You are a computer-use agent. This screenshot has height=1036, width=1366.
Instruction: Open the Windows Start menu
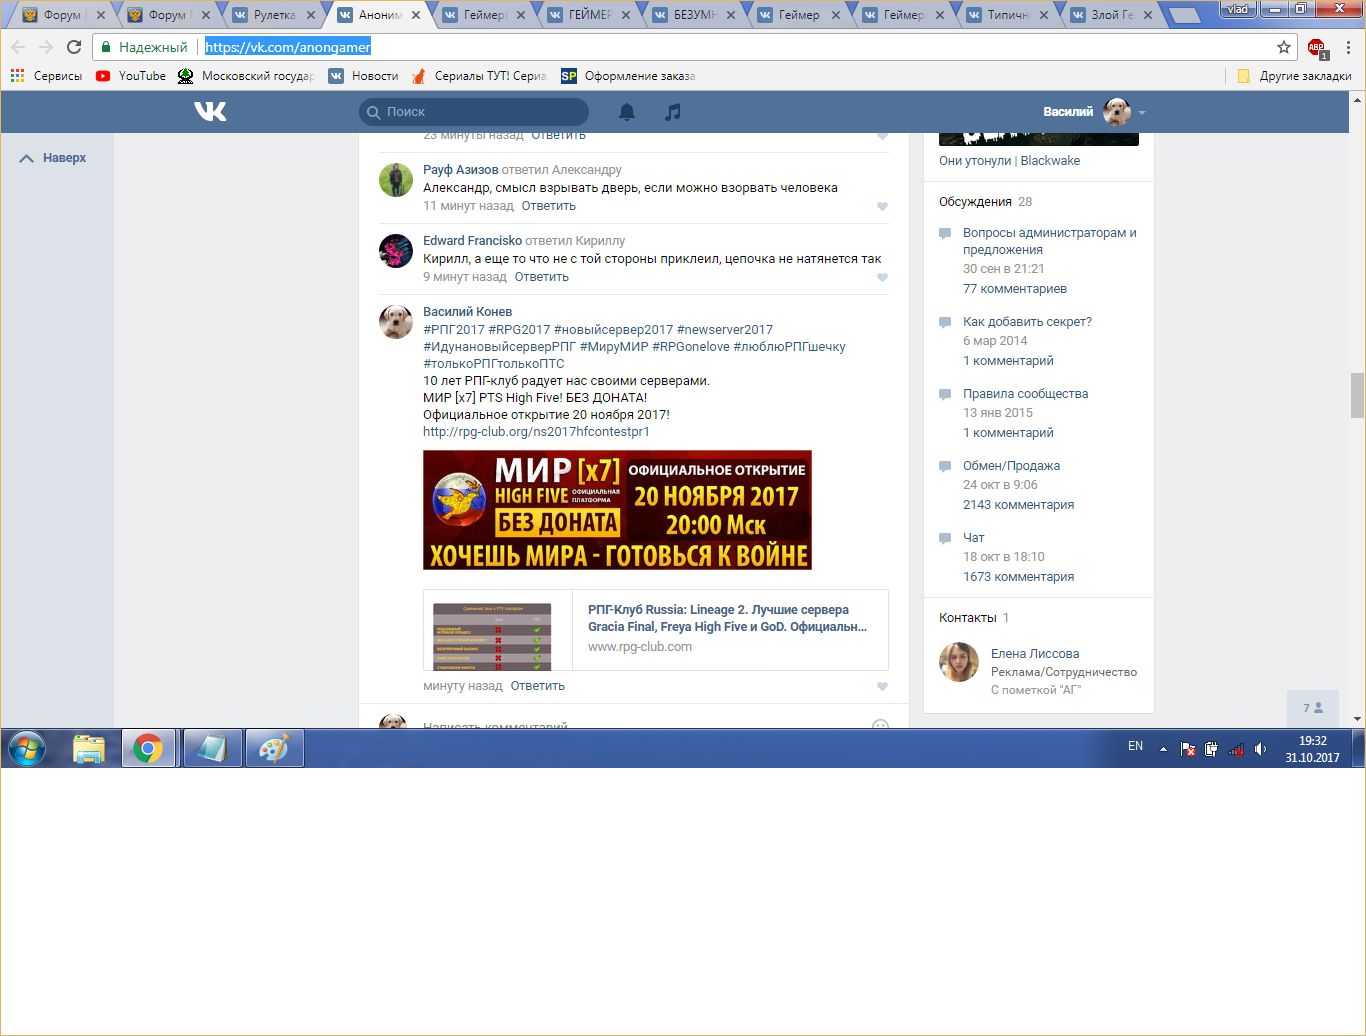(x=27, y=748)
